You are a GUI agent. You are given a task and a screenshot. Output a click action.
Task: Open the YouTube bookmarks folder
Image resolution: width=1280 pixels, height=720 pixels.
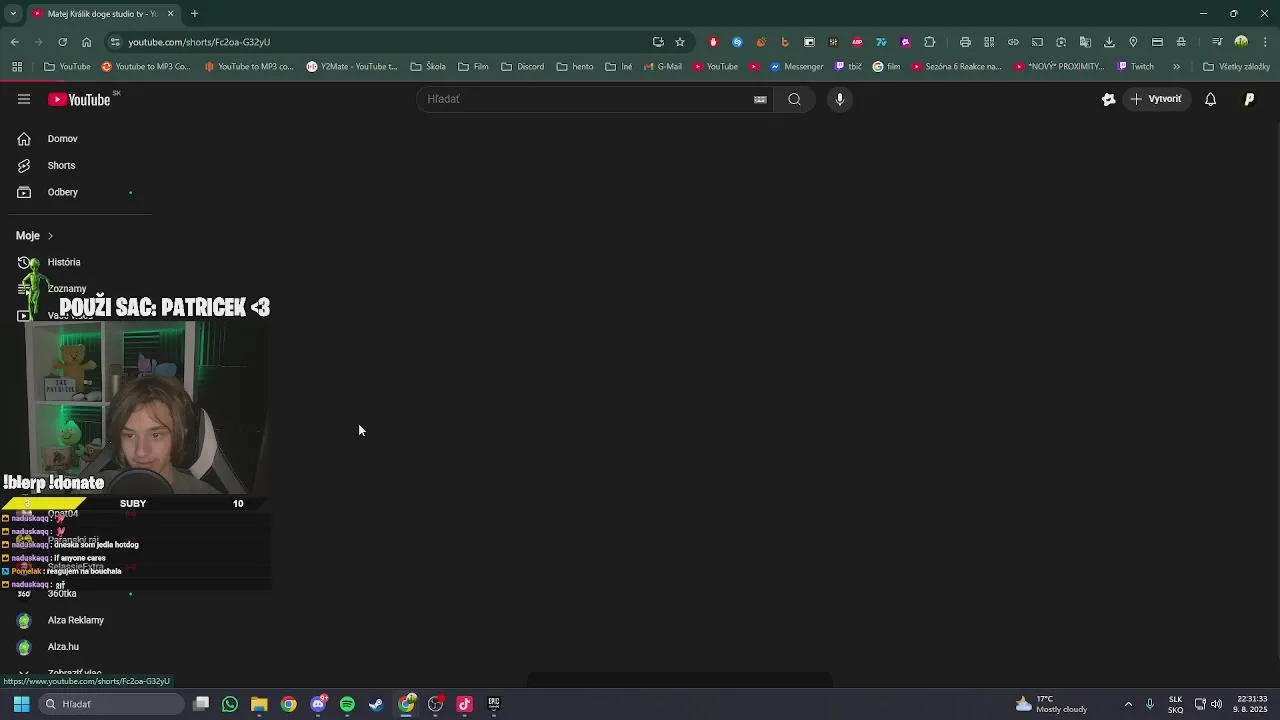67,67
